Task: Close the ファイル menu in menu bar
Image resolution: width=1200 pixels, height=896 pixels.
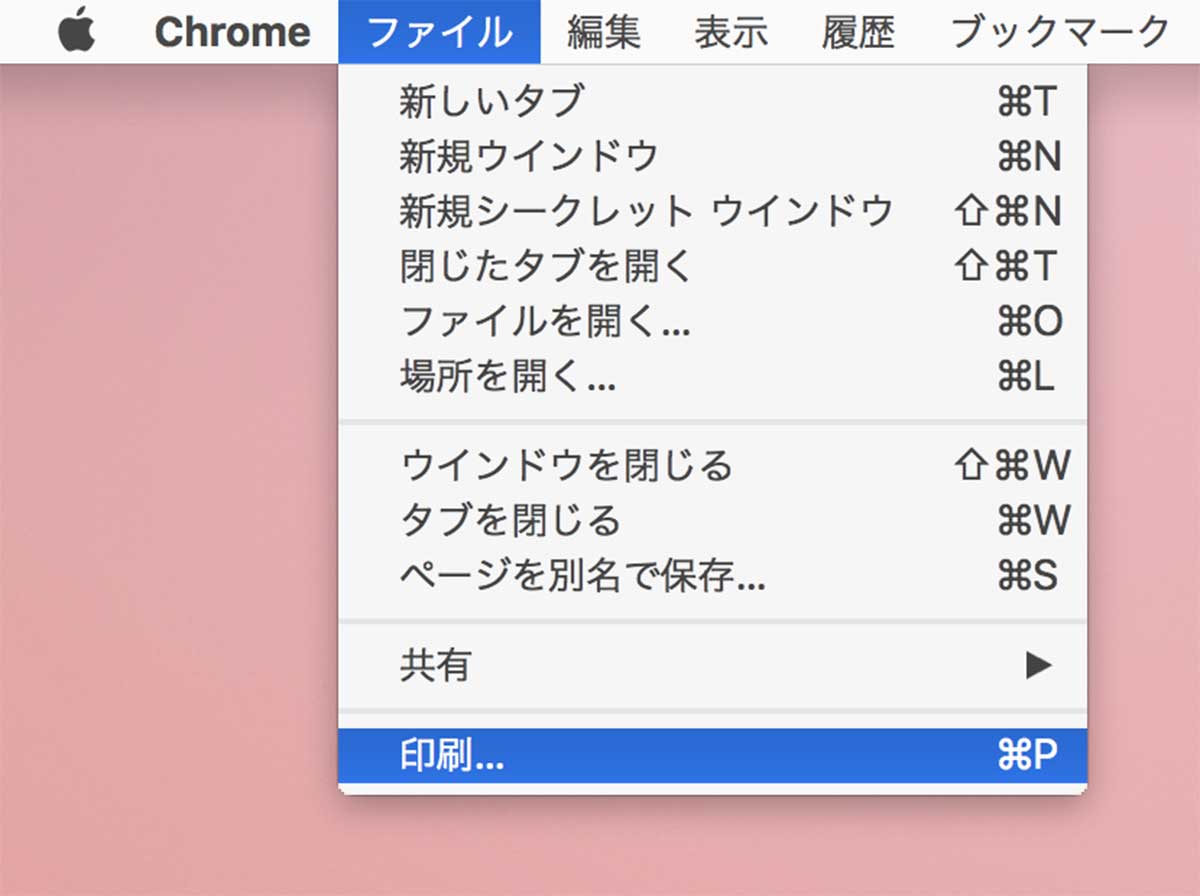Action: tap(439, 32)
